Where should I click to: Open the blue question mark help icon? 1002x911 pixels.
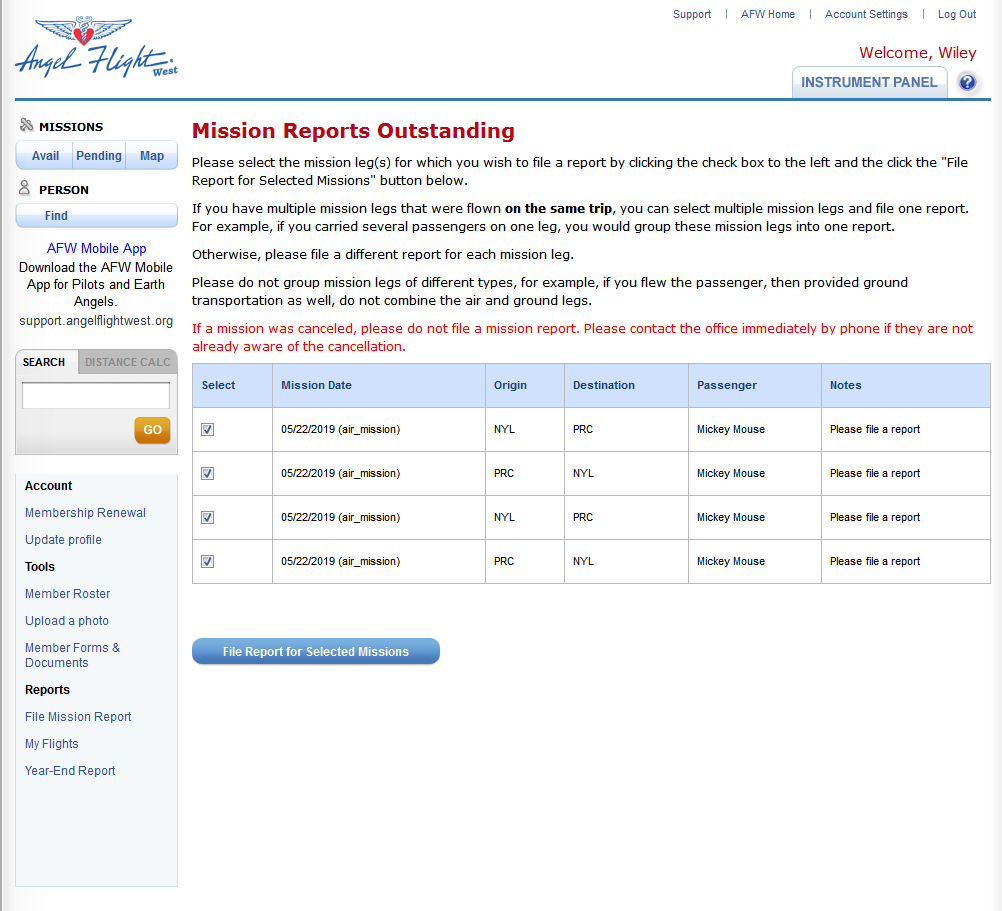tap(967, 82)
